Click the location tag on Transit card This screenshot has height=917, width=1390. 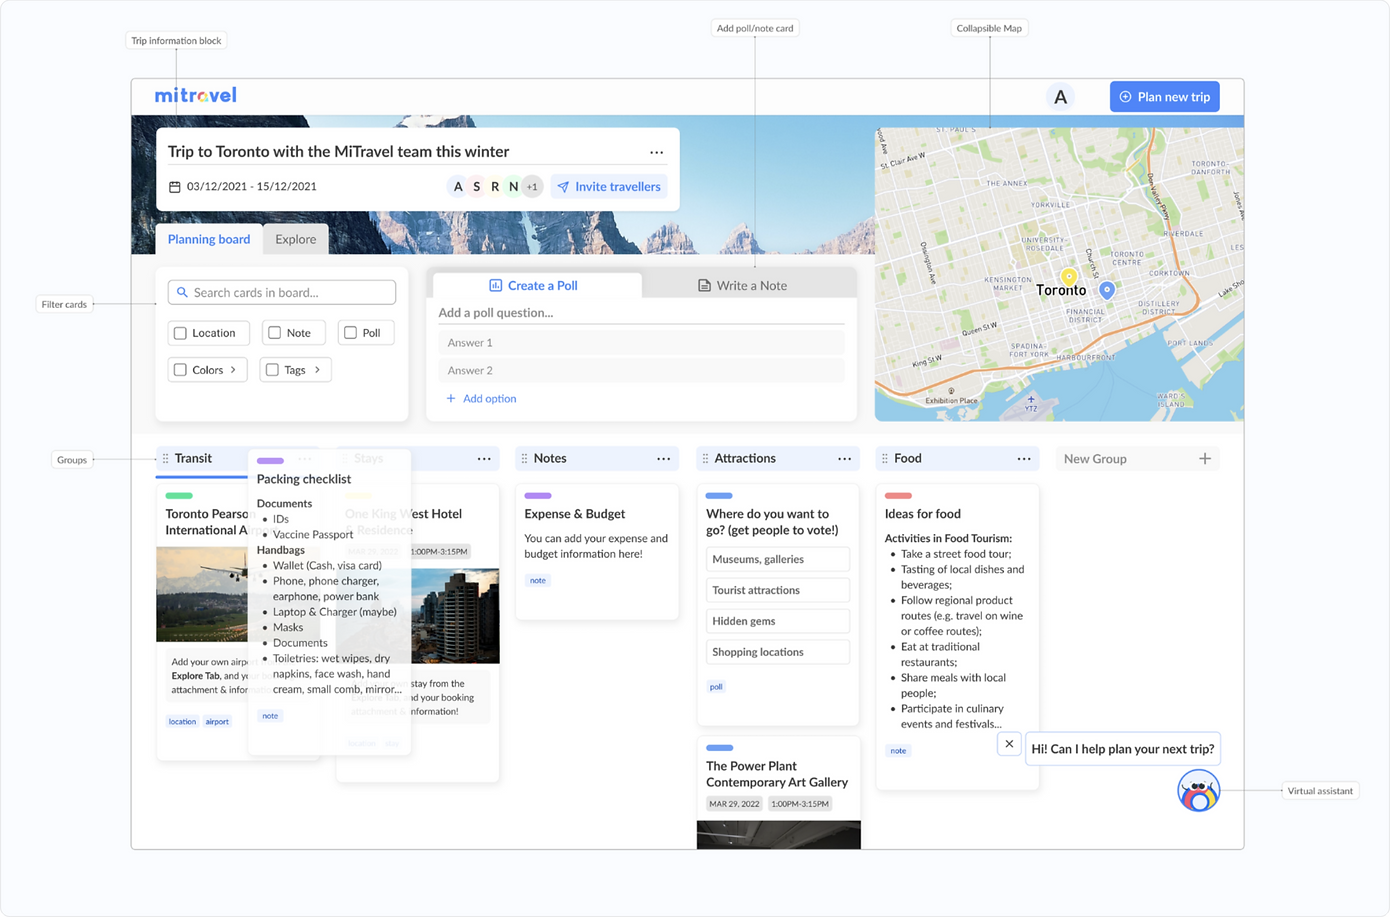(182, 721)
